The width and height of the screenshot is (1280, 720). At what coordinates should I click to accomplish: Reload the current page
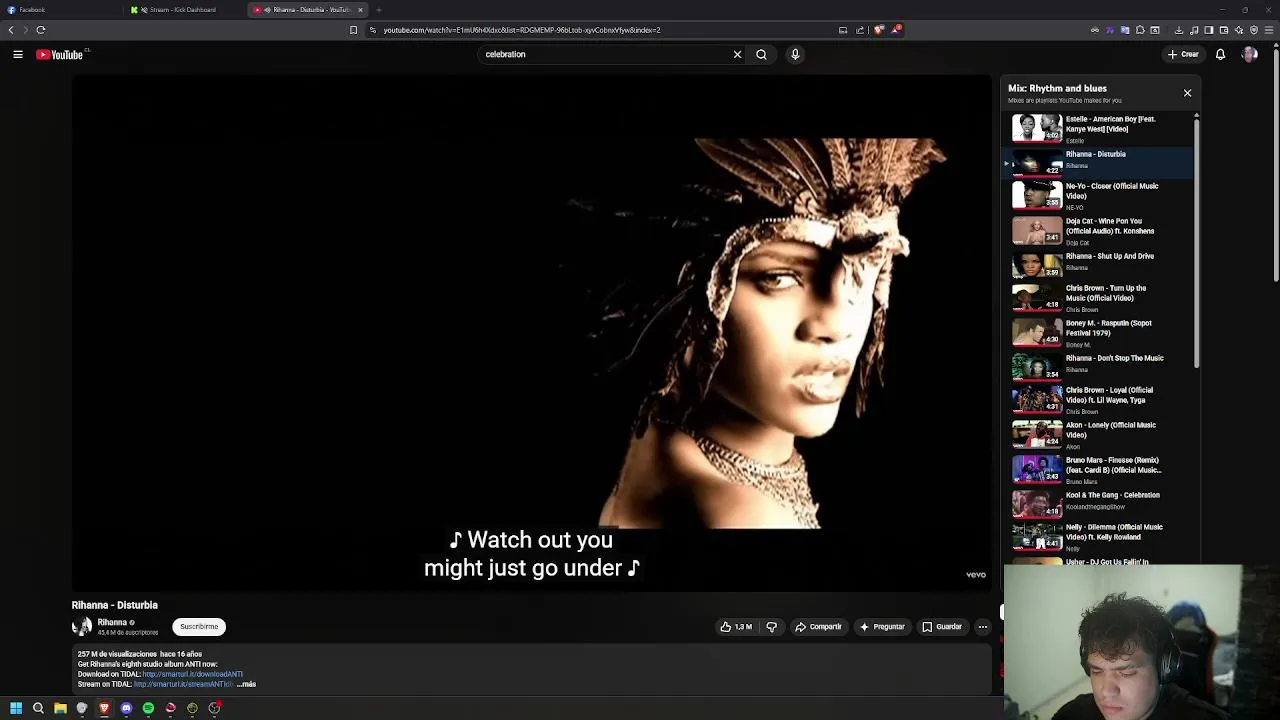coord(41,30)
